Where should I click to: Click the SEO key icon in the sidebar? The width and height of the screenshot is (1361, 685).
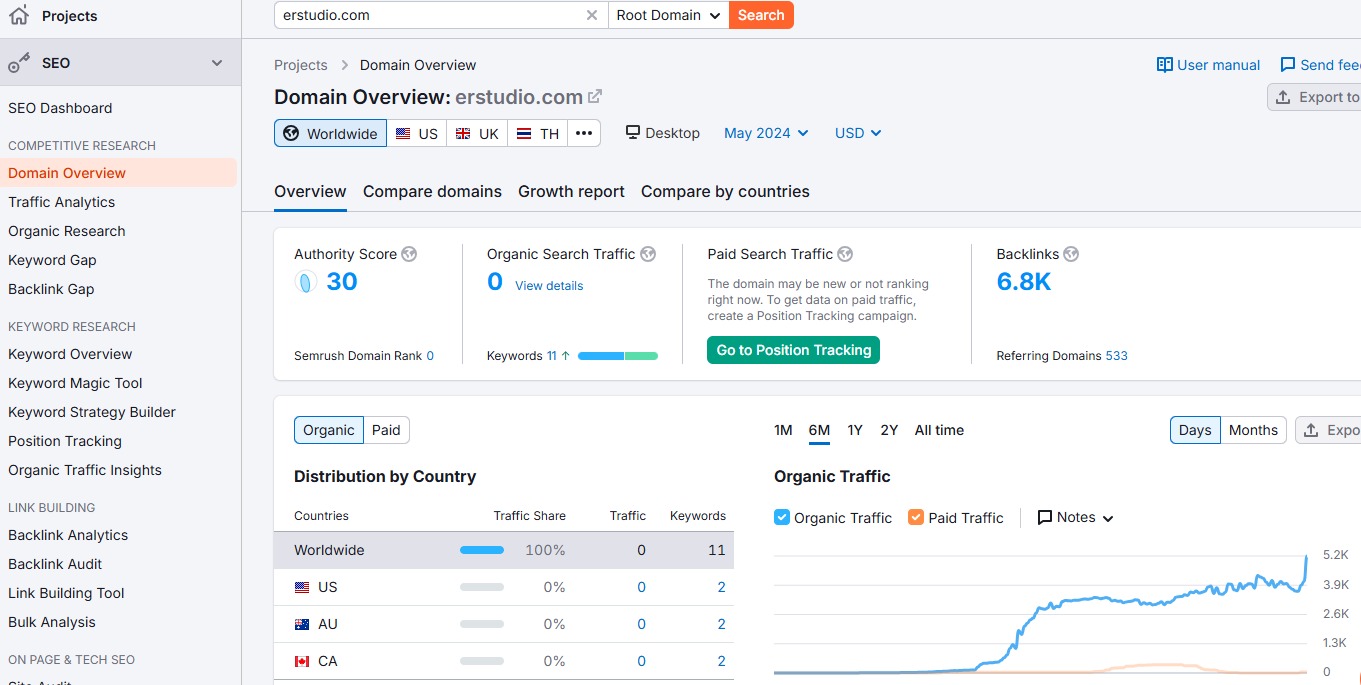[x=19, y=63]
